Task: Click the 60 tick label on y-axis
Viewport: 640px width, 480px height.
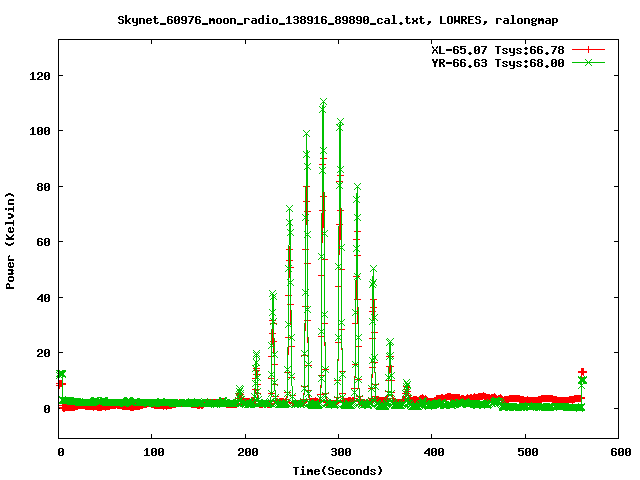Action: coord(42,242)
